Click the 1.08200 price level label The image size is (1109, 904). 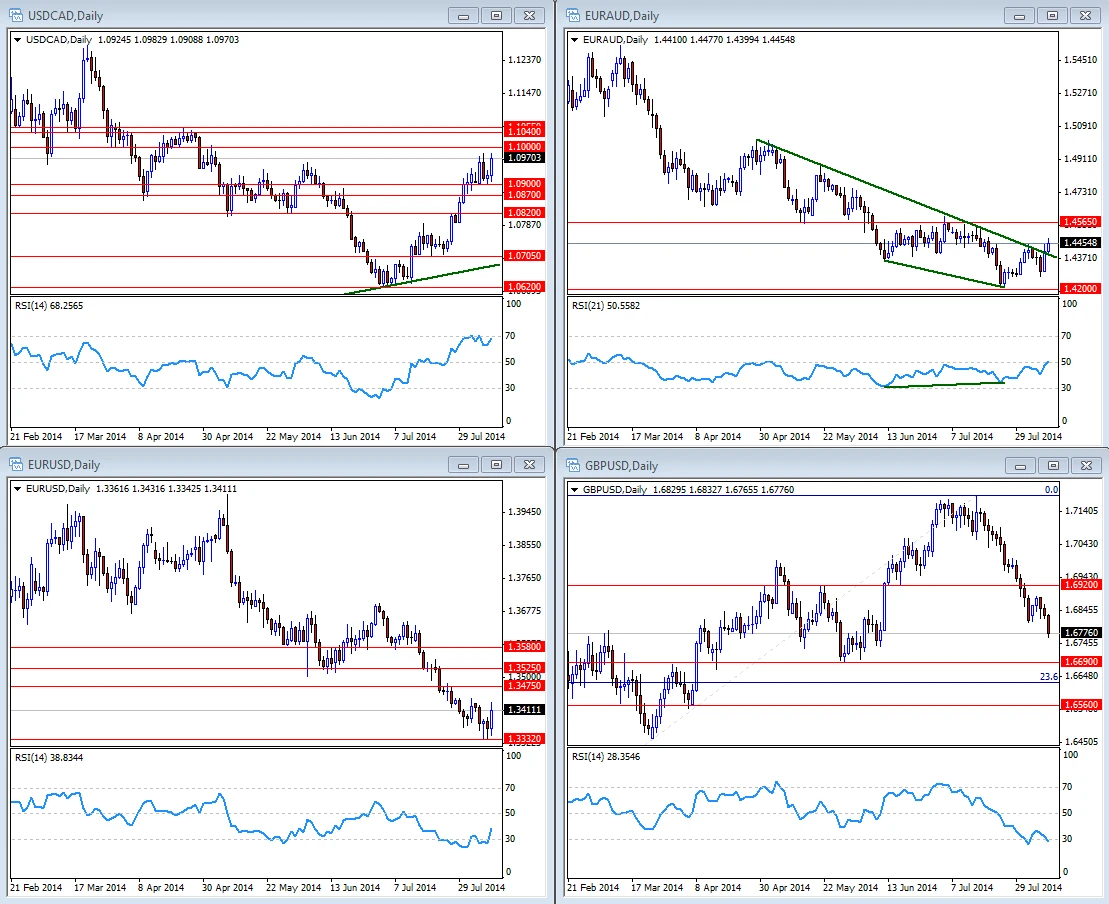click(524, 213)
